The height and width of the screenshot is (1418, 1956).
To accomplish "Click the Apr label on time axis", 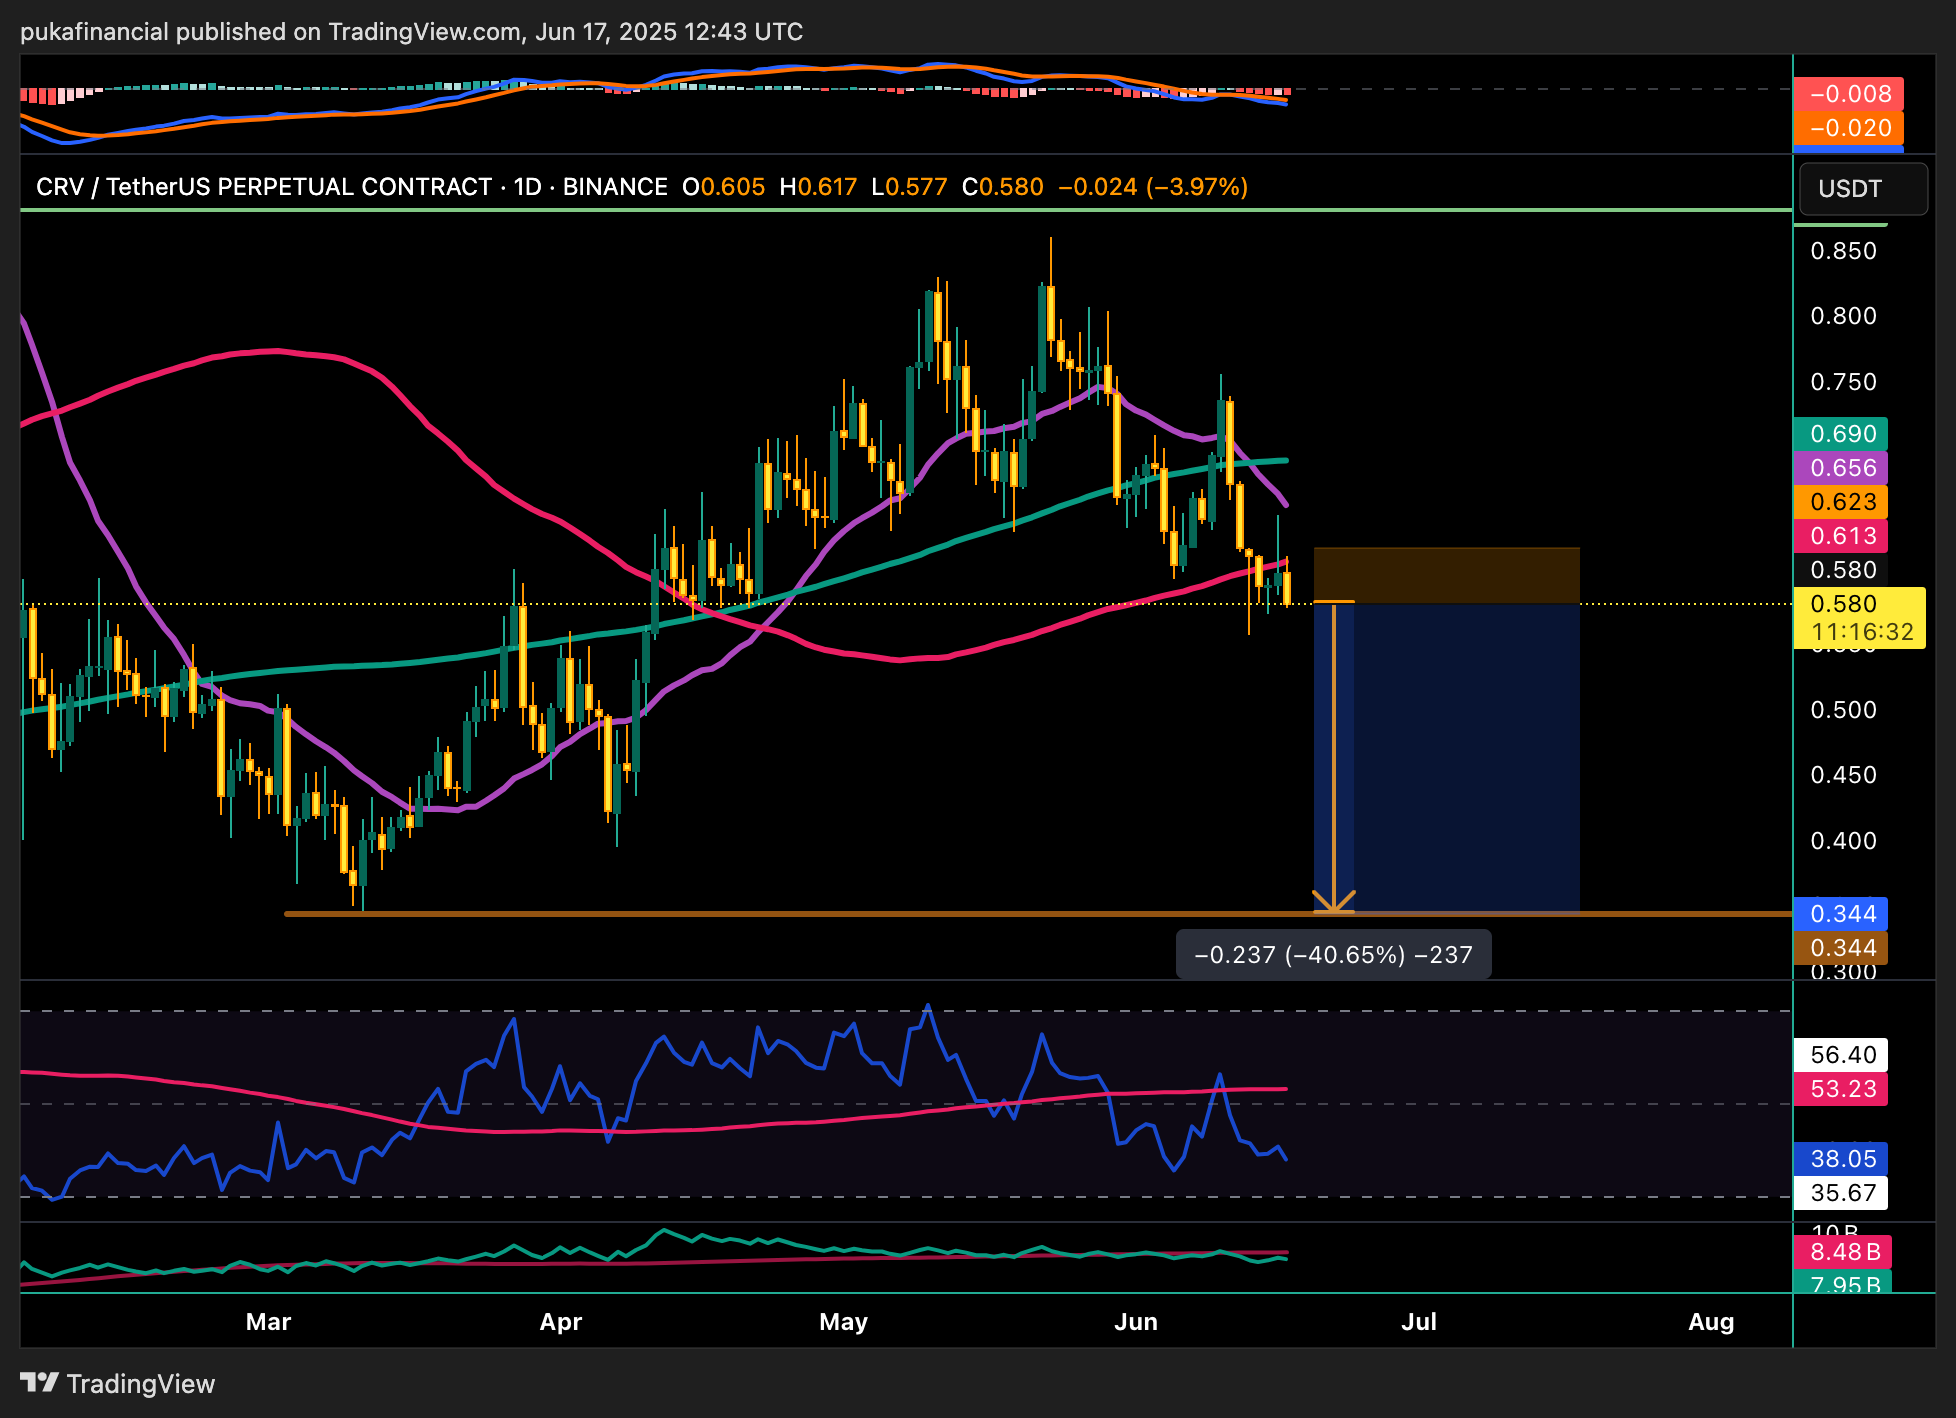I will click(x=560, y=1322).
